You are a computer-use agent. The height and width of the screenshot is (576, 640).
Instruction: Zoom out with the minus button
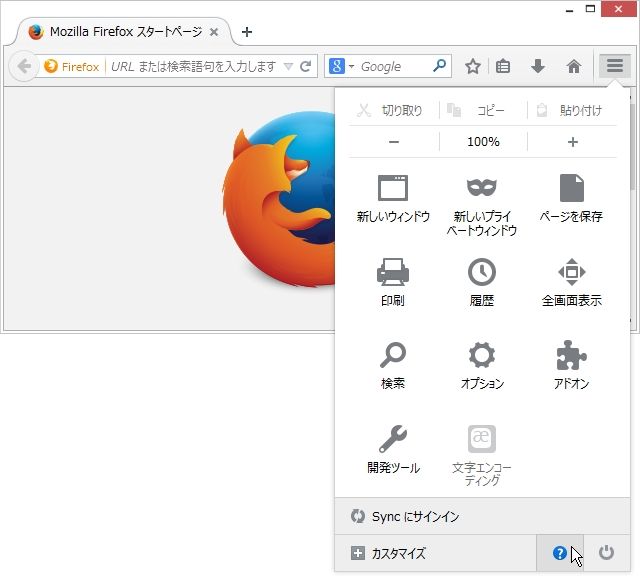click(394, 142)
